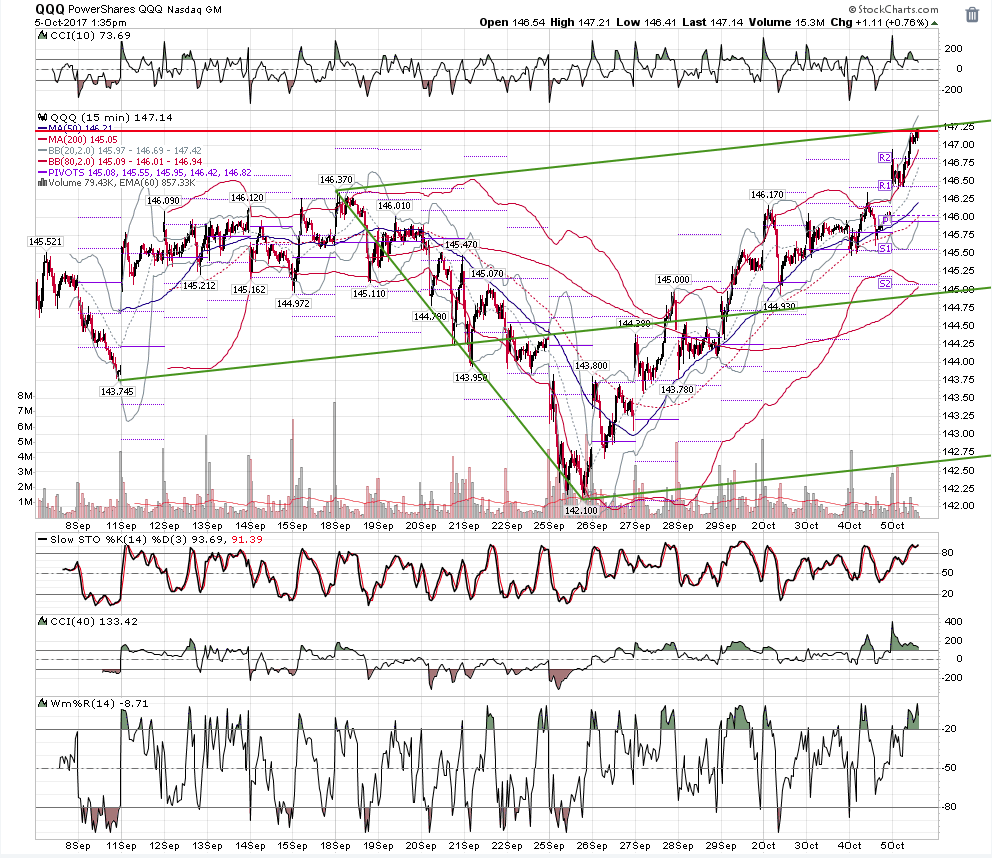Click the '5-Oct-2017 1:35pm' timestamp
The width and height of the screenshot is (992, 858).
[x=80, y=23]
